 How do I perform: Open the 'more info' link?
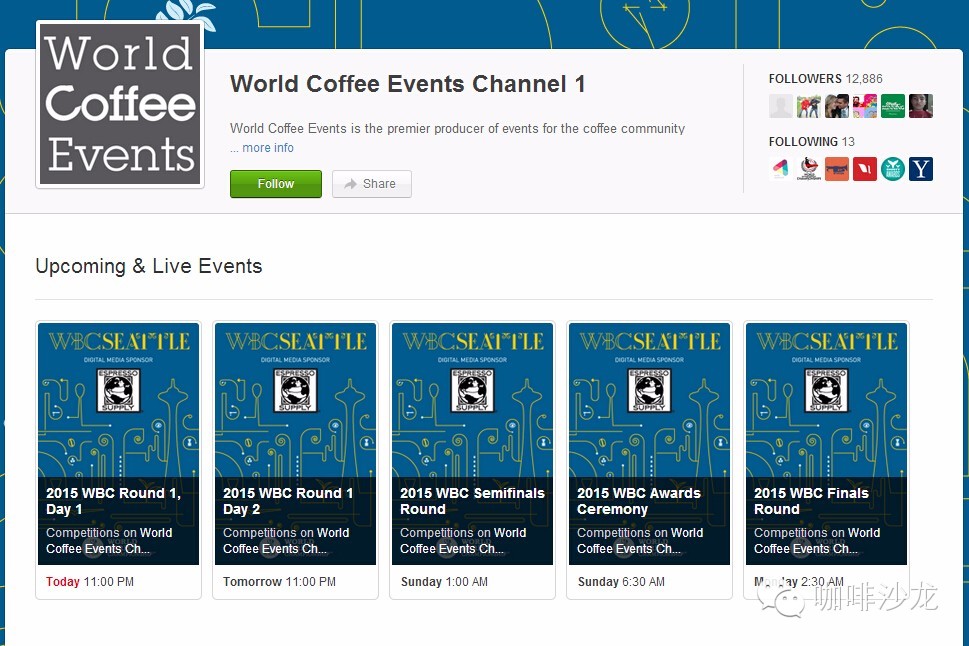(x=268, y=148)
